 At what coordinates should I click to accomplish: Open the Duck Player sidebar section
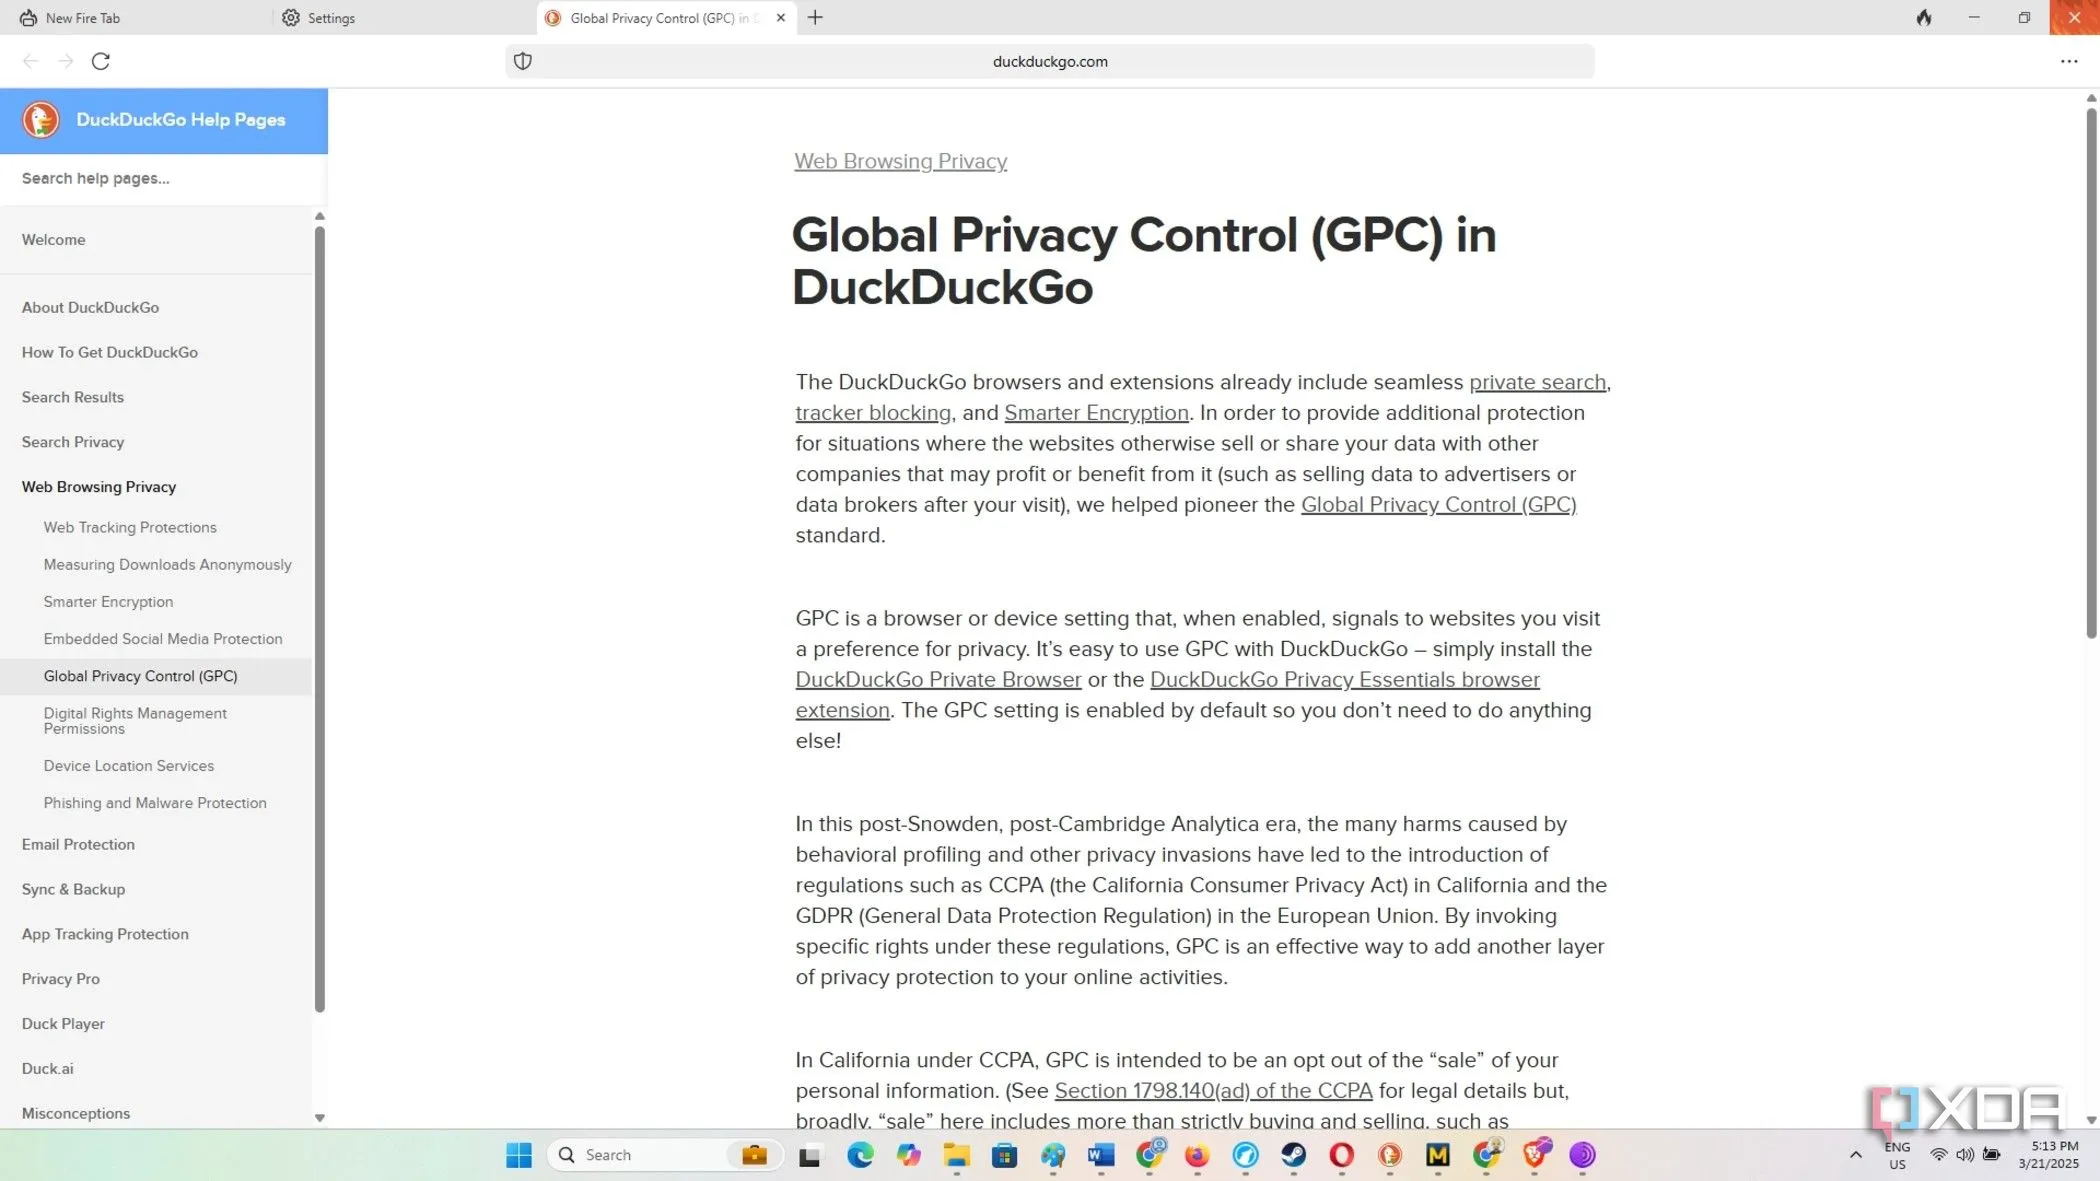(63, 1024)
